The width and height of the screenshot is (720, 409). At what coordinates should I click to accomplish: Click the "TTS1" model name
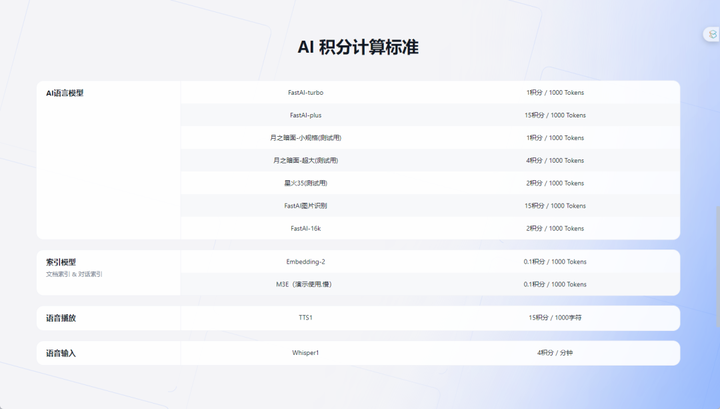click(x=305, y=317)
